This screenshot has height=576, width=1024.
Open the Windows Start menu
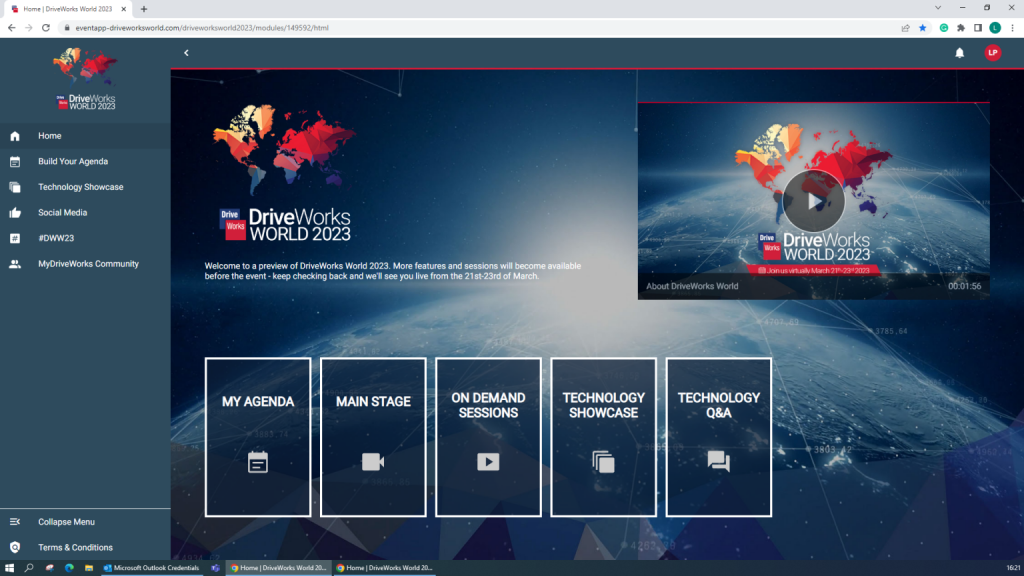pos(9,568)
